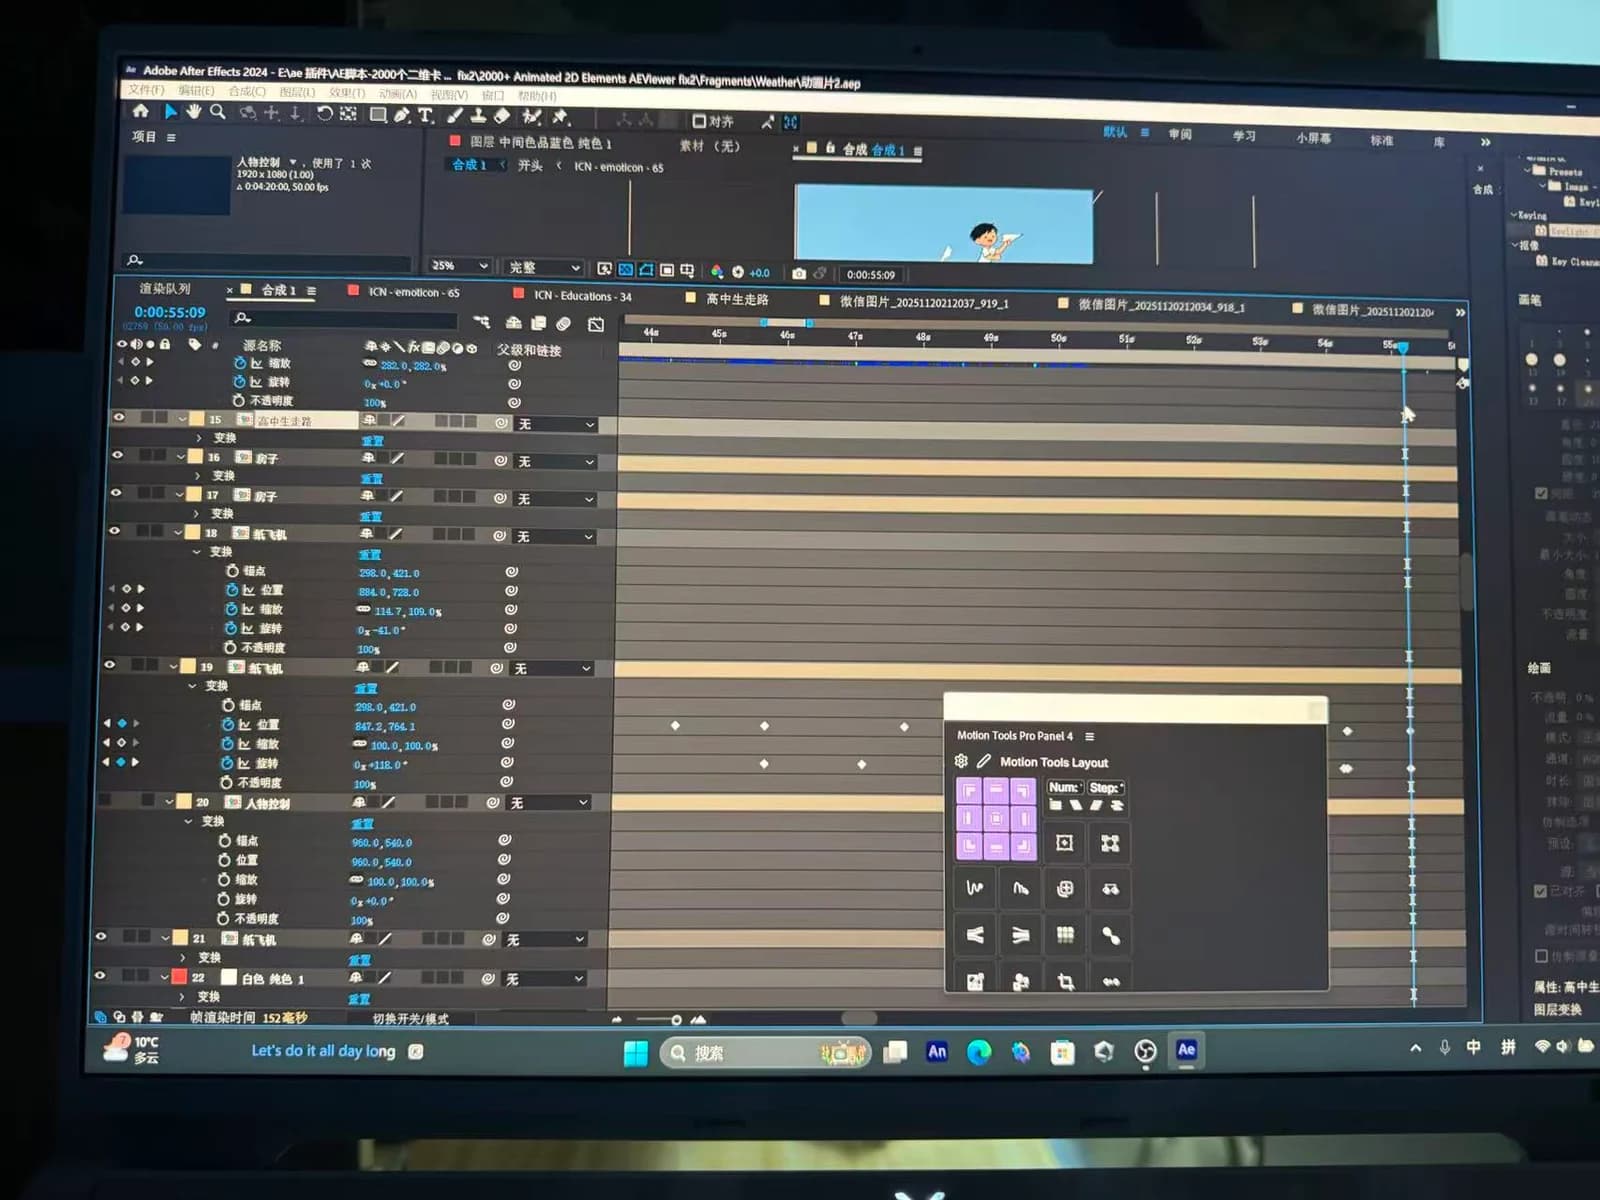Select the Puppet Pin tool
Image resolution: width=1600 pixels, height=1200 pixels.
pos(560,118)
